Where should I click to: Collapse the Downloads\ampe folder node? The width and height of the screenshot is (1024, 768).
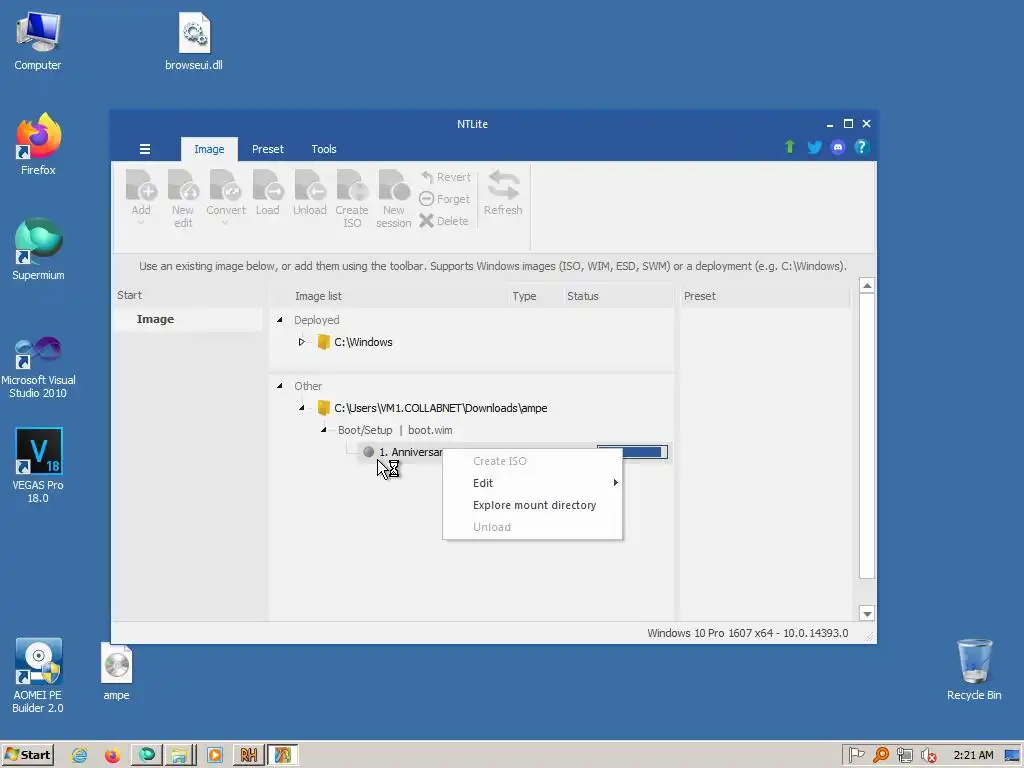click(x=302, y=408)
